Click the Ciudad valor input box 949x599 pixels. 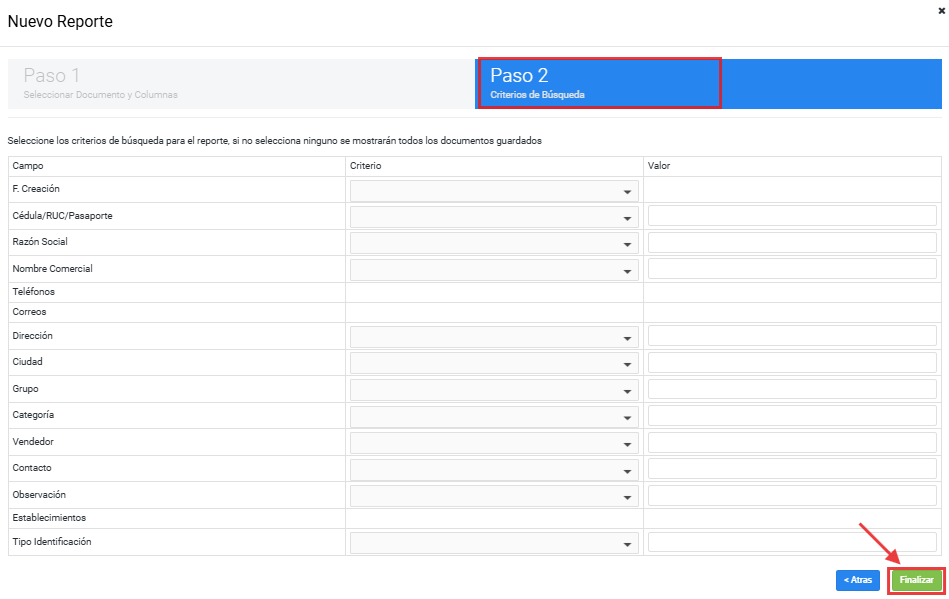[792, 363]
